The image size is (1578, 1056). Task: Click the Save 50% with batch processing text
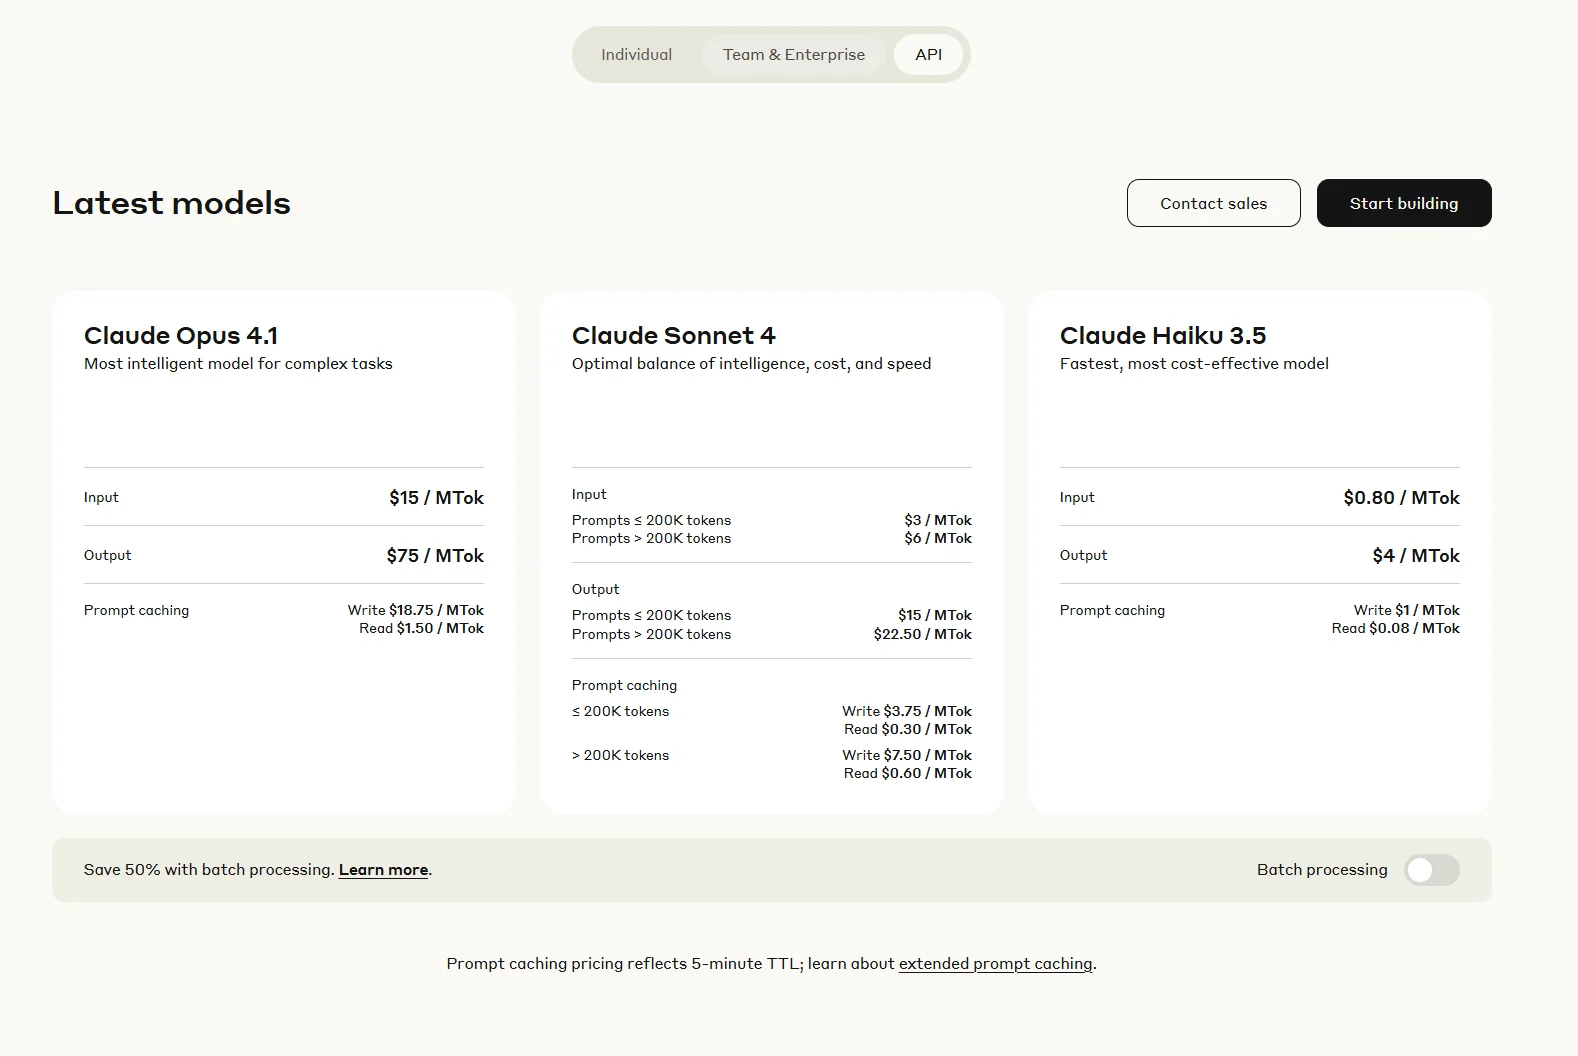[x=209, y=870]
